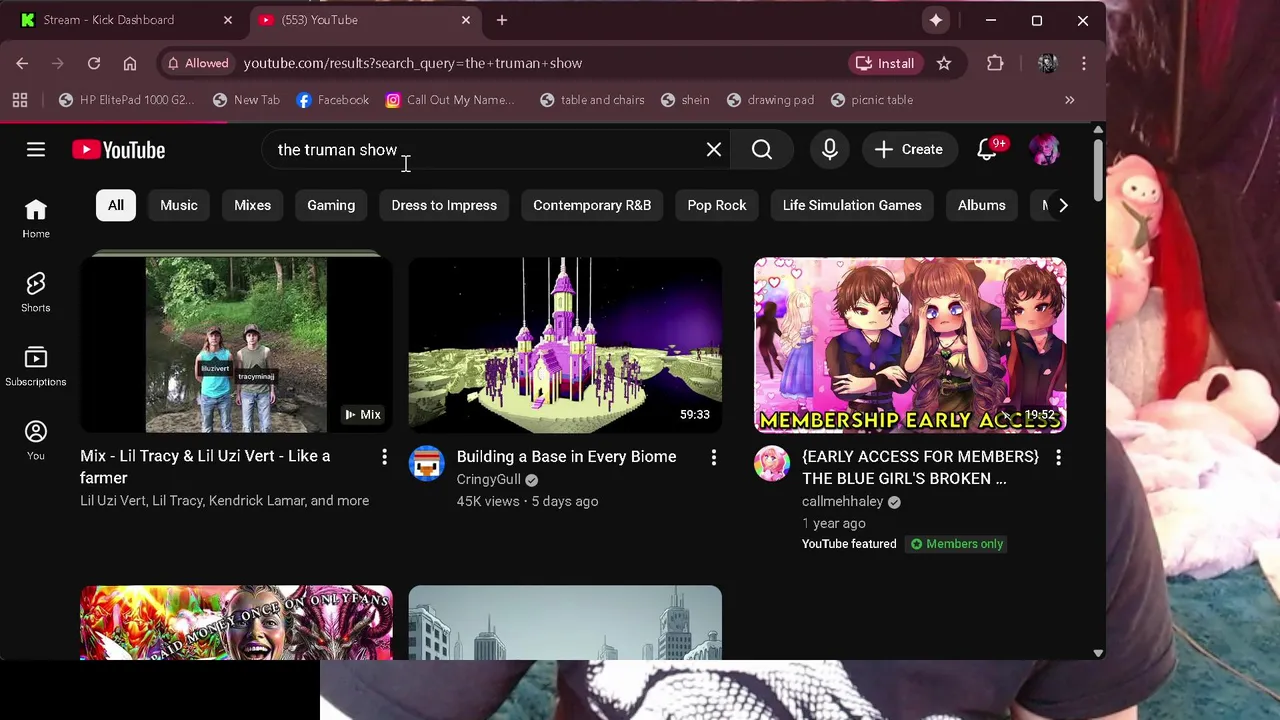This screenshot has height=720, width=1280.
Task: Close the Kick Dashboard tab
Action: click(x=228, y=20)
